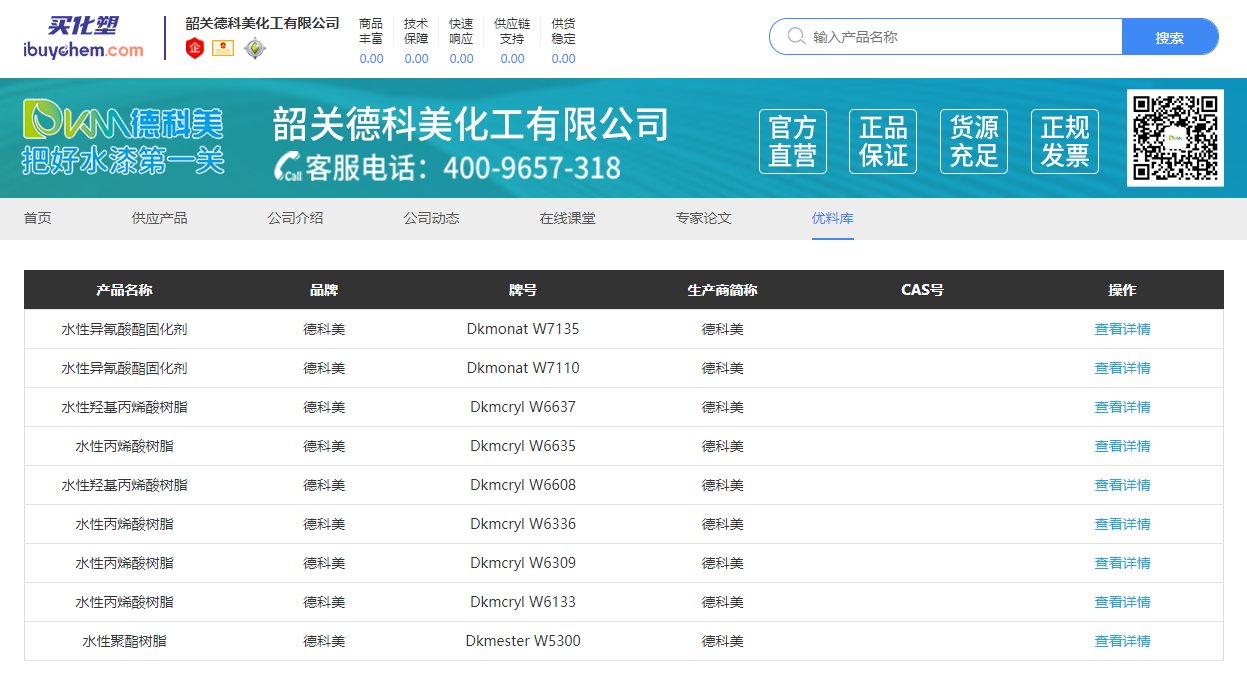1247x678 pixels.
Task: Click the grade cell Dkmcryl W6608
Action: click(523, 485)
